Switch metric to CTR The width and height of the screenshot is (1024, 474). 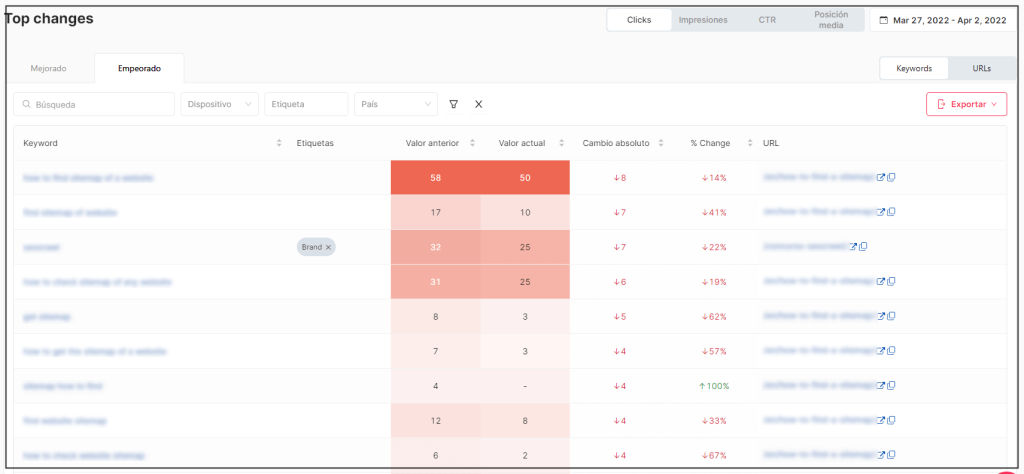(767, 20)
